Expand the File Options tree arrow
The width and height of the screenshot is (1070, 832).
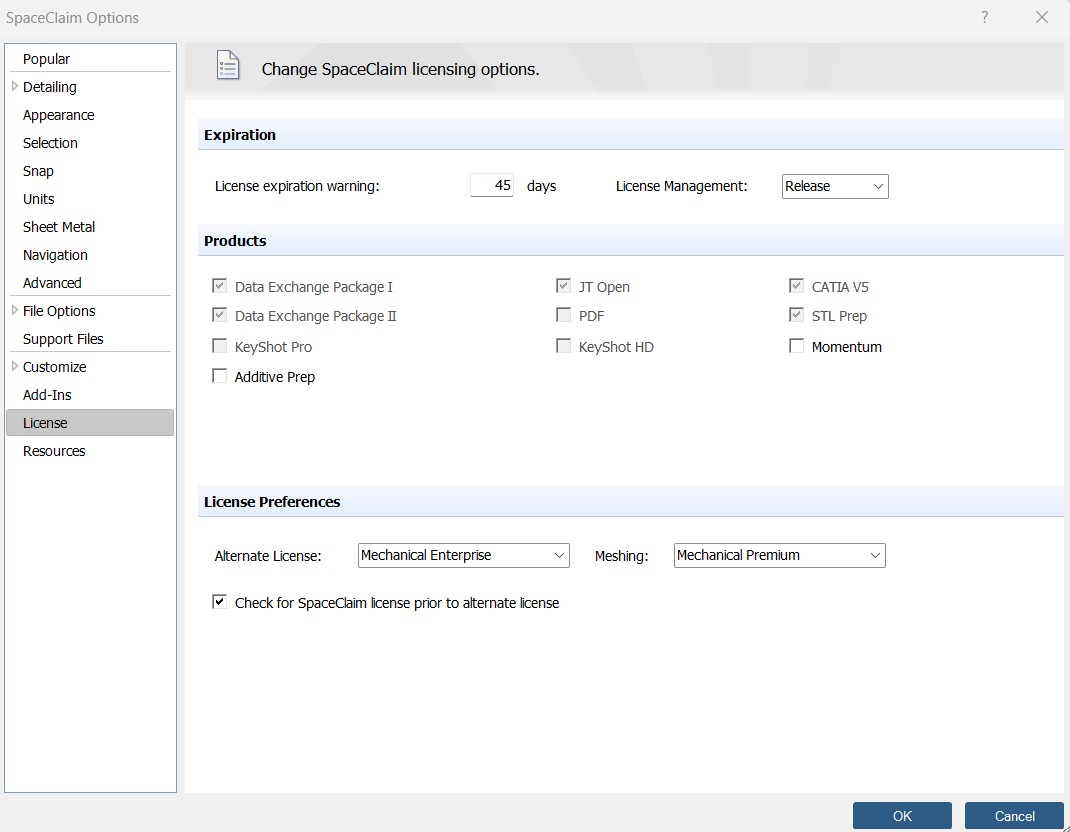[14, 311]
